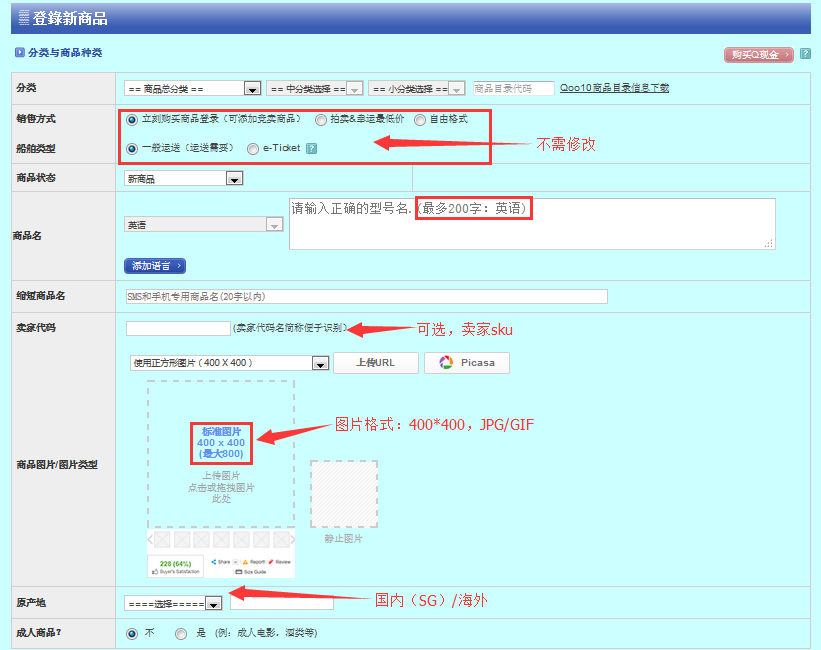Click the right arrow in the thumbnail carousel
The height and width of the screenshot is (650, 821).
coord(293,540)
